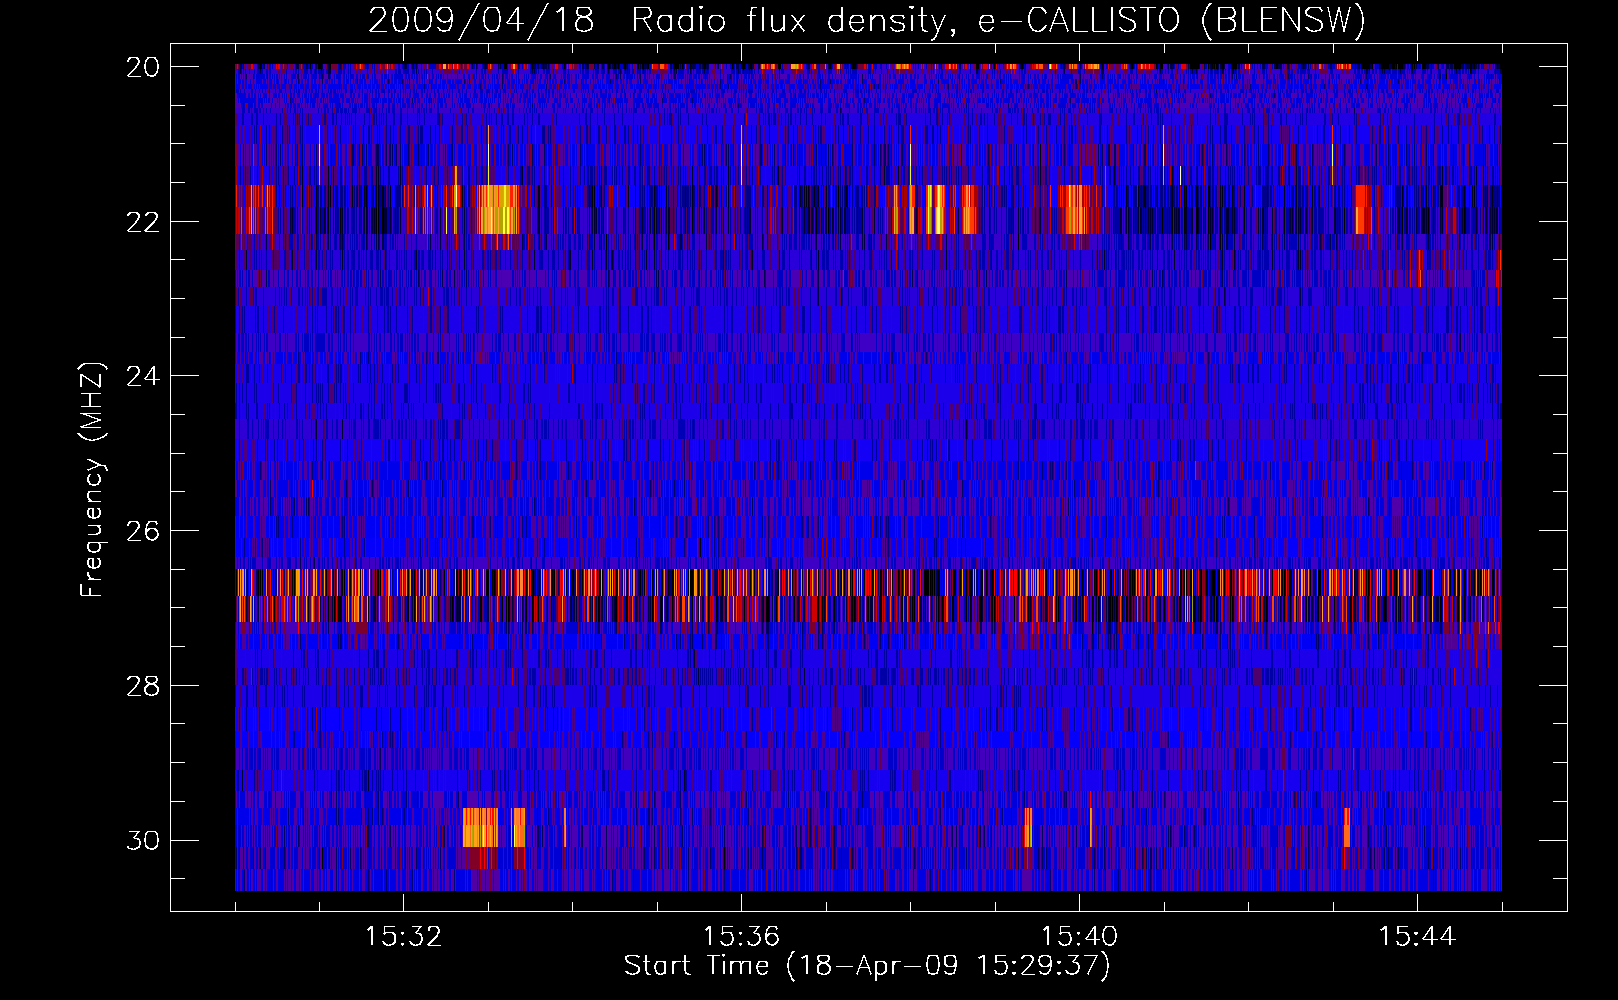Click the 'Frequency (MHZ)' axis label
Image resolution: width=1618 pixels, height=1000 pixels.
coord(92,479)
